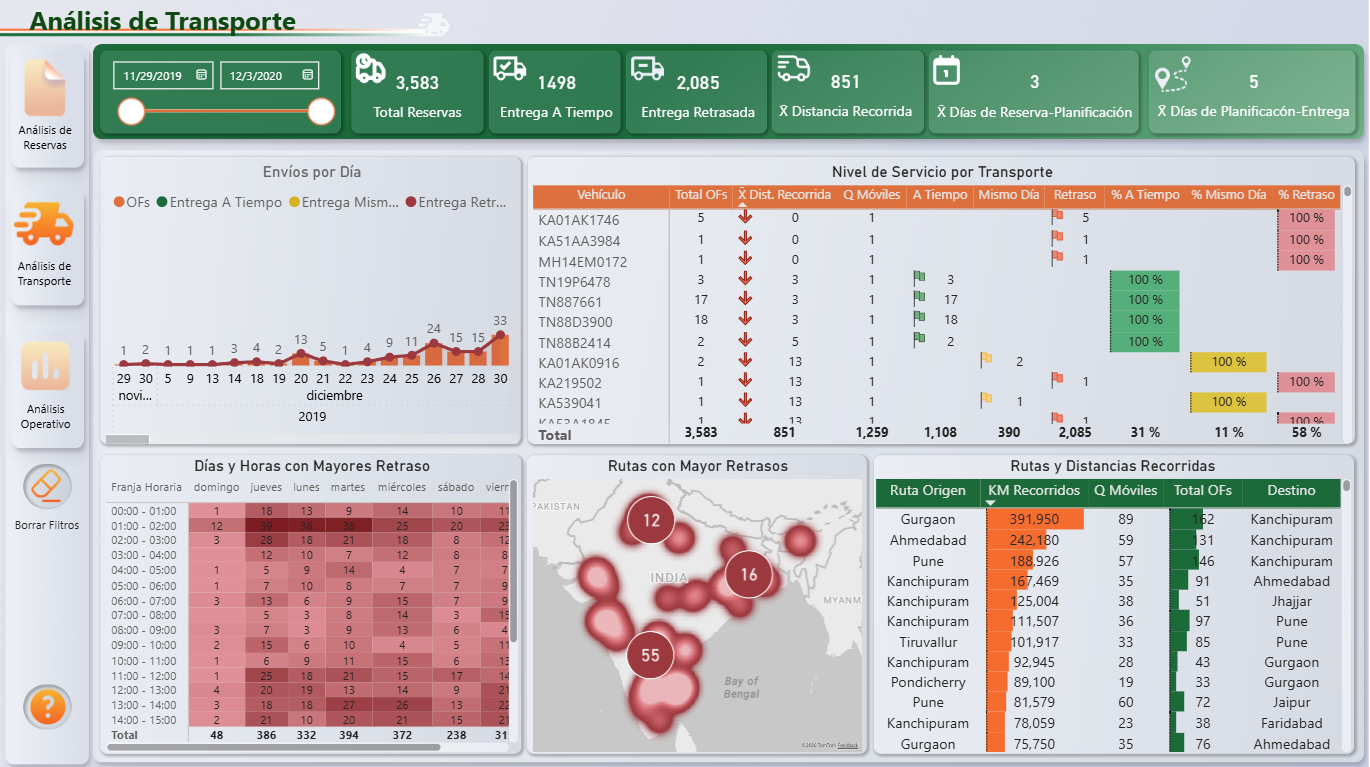
Task: Click the calendar icon in the start date box
Action: pyautogui.click(x=201, y=75)
